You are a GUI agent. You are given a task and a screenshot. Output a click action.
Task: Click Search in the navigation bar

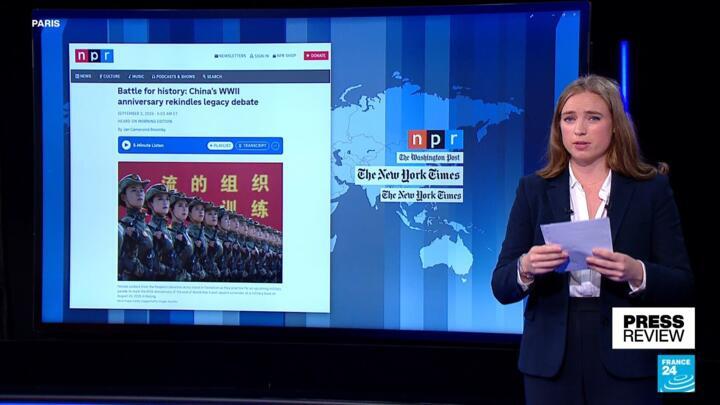(213, 76)
